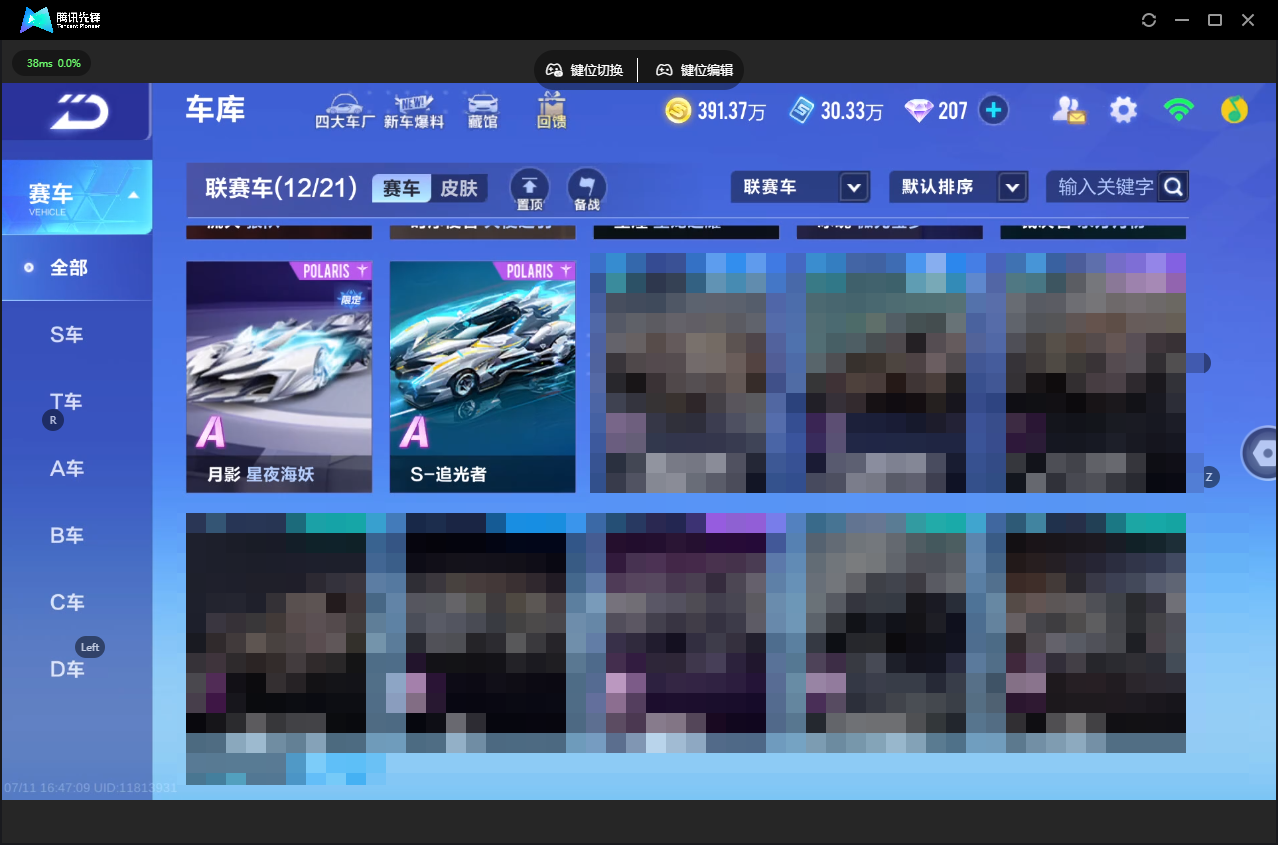Click the 207 diamond amount
1278x845 pixels.
coord(953,111)
